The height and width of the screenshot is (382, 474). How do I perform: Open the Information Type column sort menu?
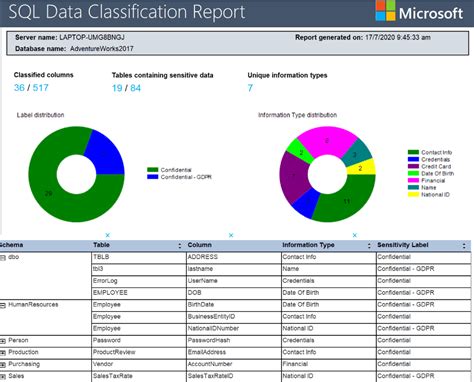point(369,246)
